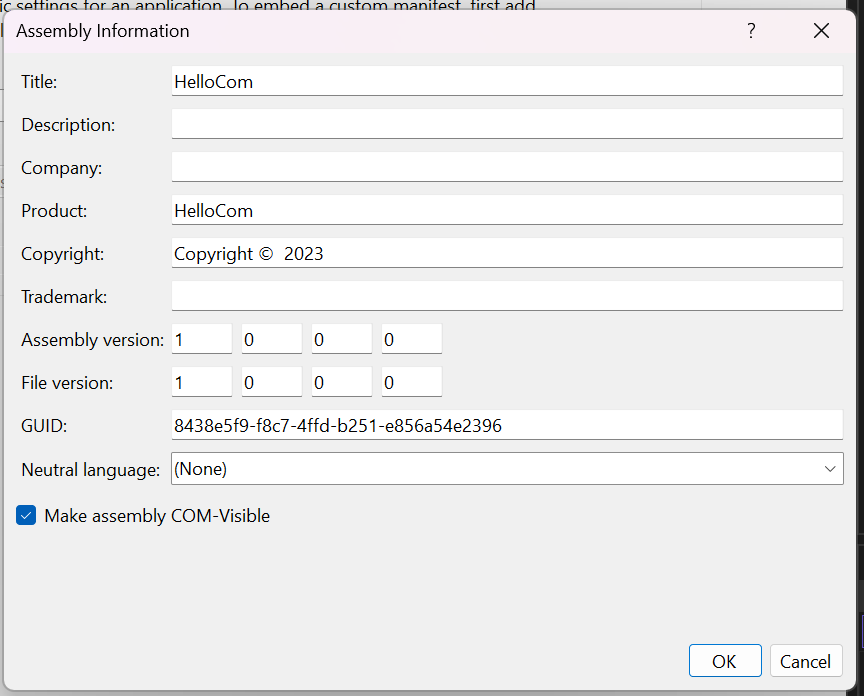Viewport: 864px width, 696px height.
Task: Select the GUID value field
Action: pos(507,424)
